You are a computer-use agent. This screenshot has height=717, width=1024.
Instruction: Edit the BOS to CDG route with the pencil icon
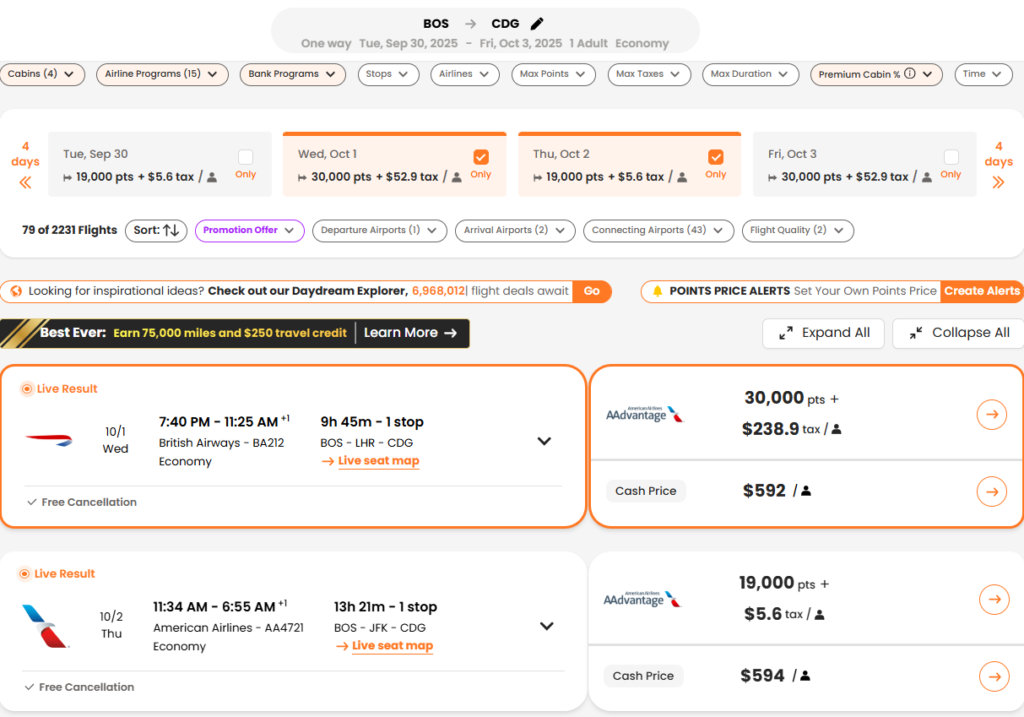pyautogui.click(x=537, y=24)
